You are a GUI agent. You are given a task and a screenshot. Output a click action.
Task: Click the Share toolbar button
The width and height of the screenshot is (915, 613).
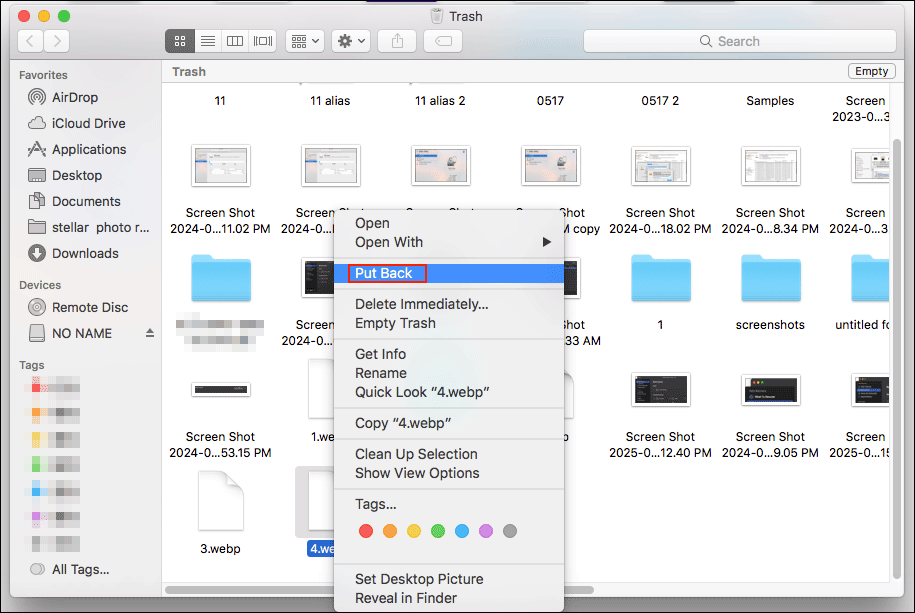[397, 41]
